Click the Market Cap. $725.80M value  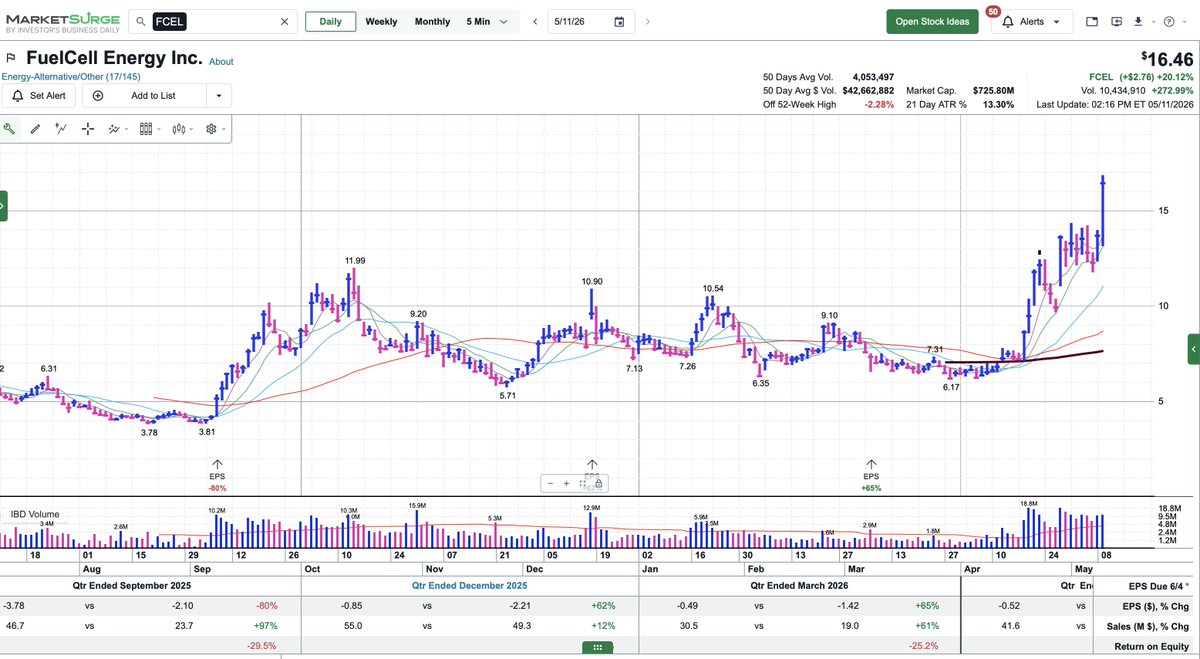coord(993,90)
